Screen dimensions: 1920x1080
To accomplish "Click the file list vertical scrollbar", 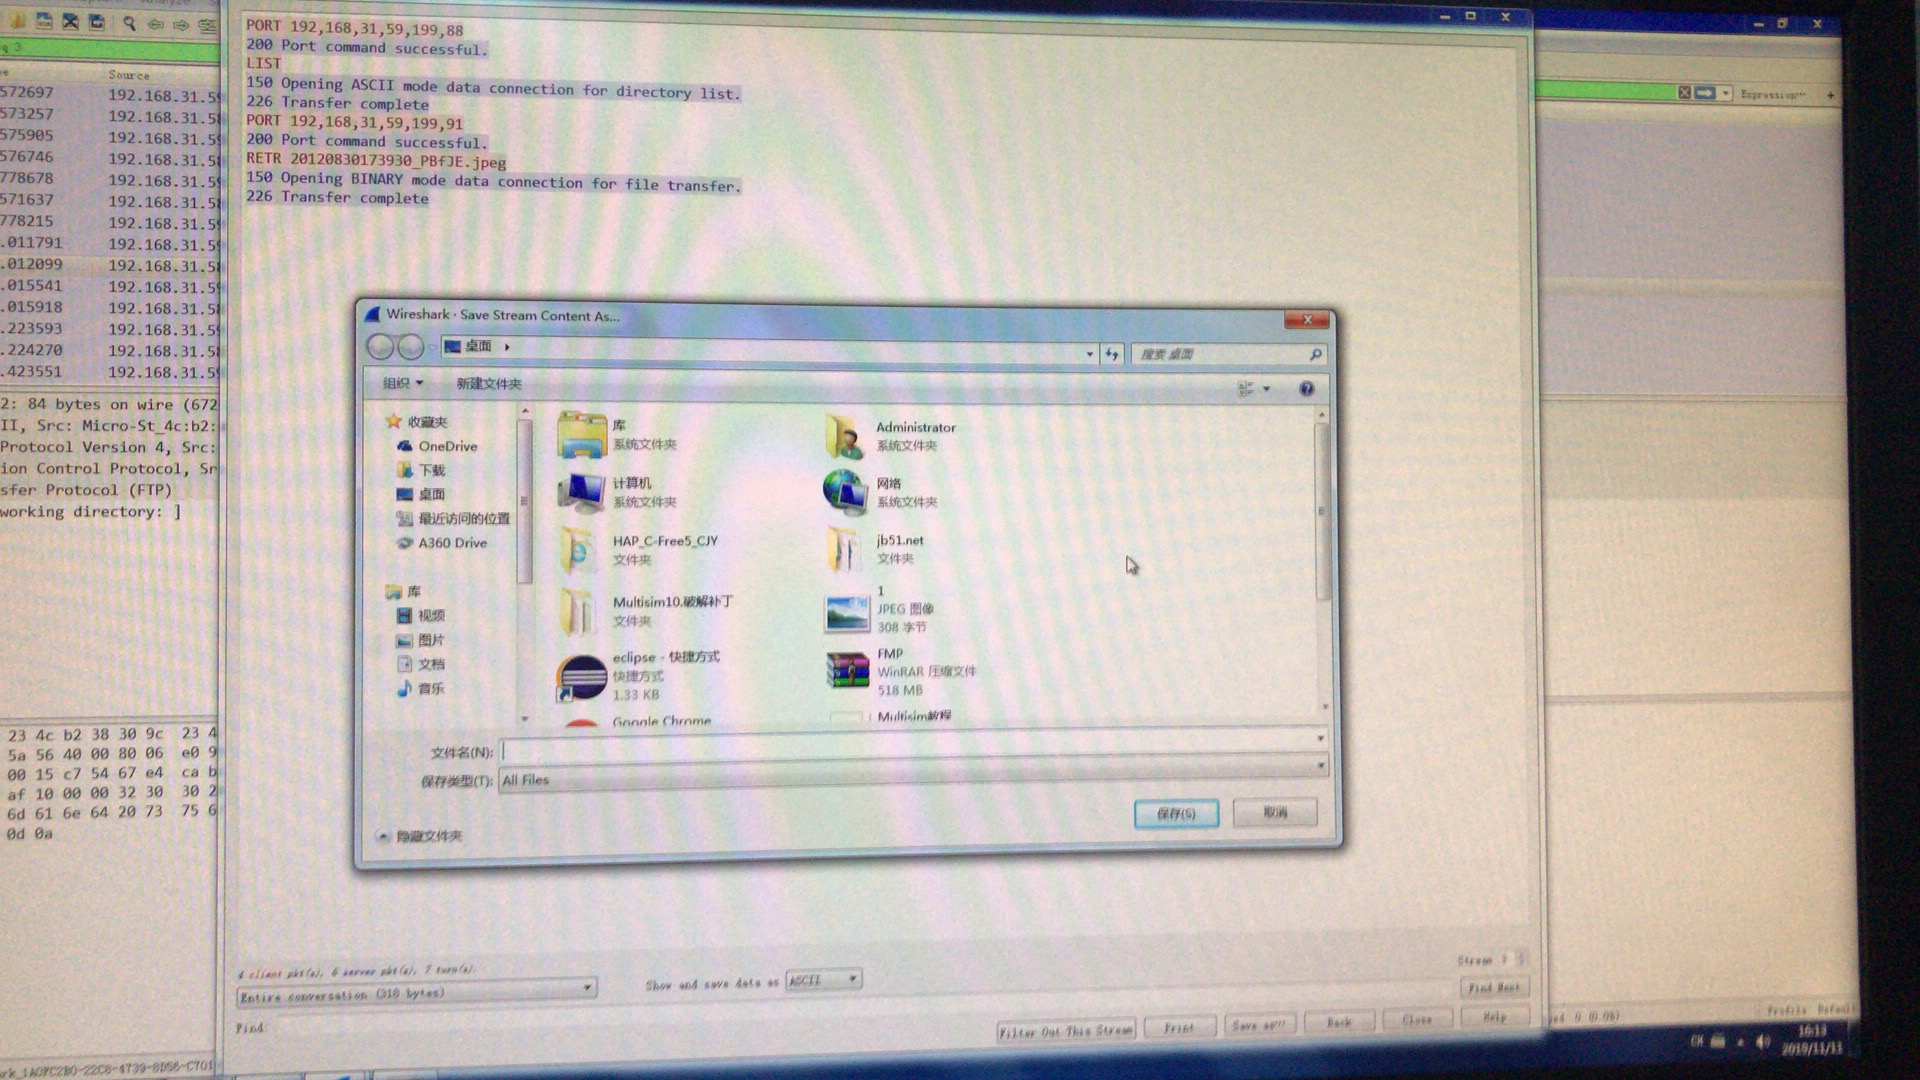I will (x=1321, y=511).
